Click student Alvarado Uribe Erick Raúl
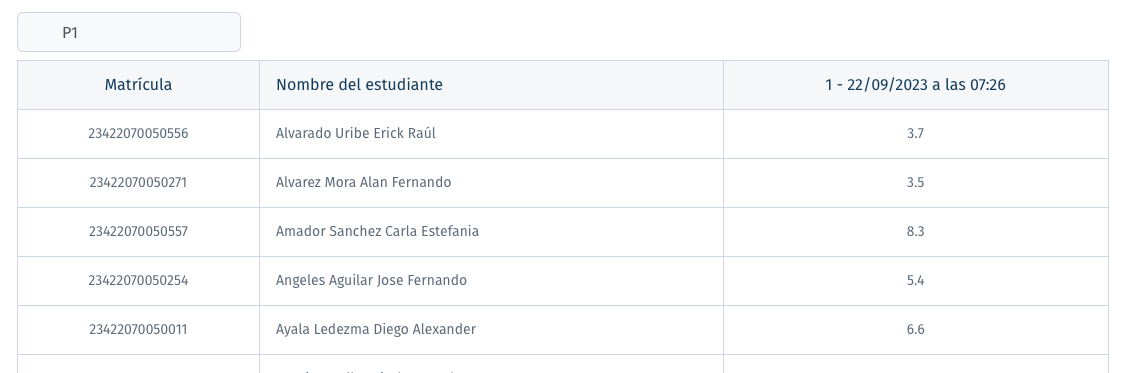Image resolution: width=1126 pixels, height=373 pixels. point(355,134)
